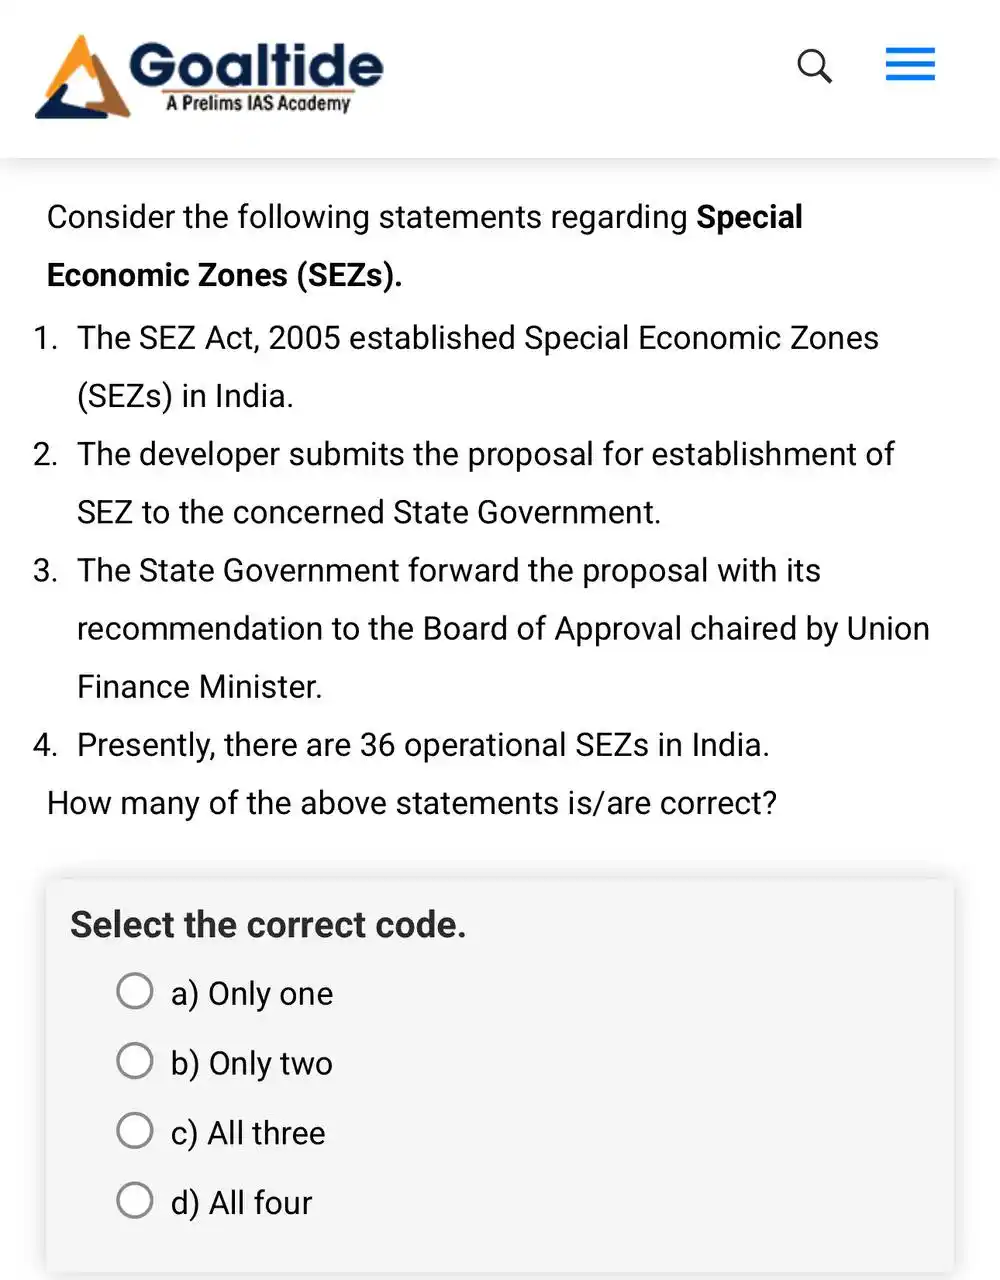Screen dimensions: 1000x1280
Task: Open the blue hamburger menu
Action: [910, 64]
